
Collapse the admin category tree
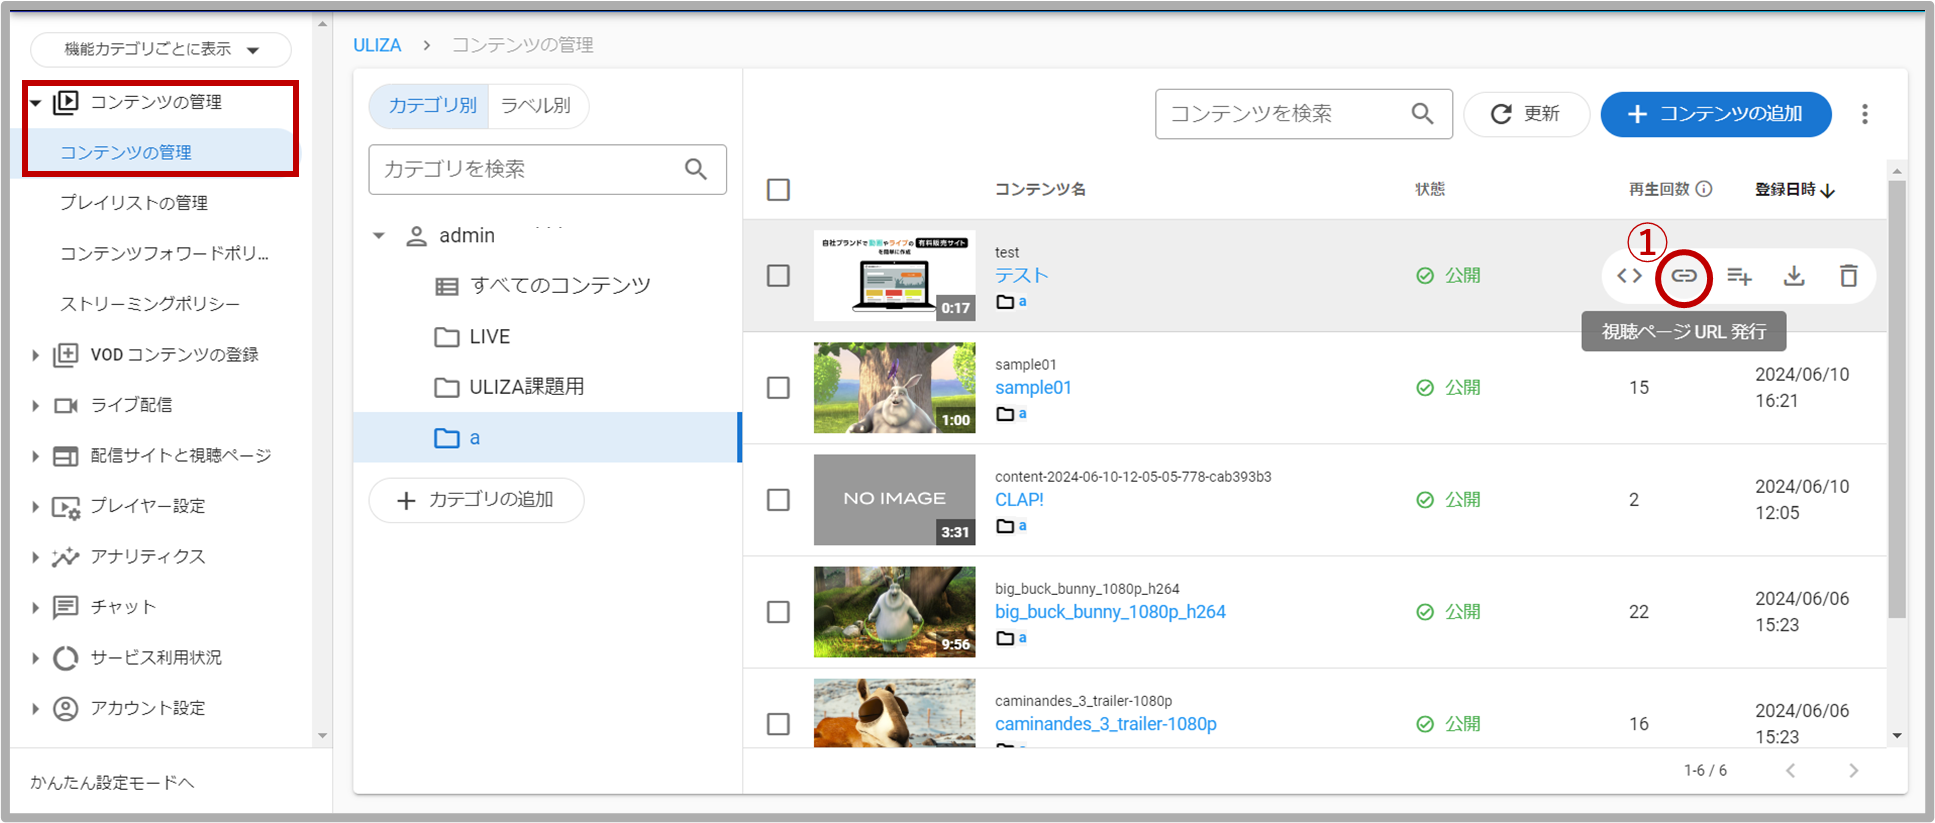tap(379, 236)
